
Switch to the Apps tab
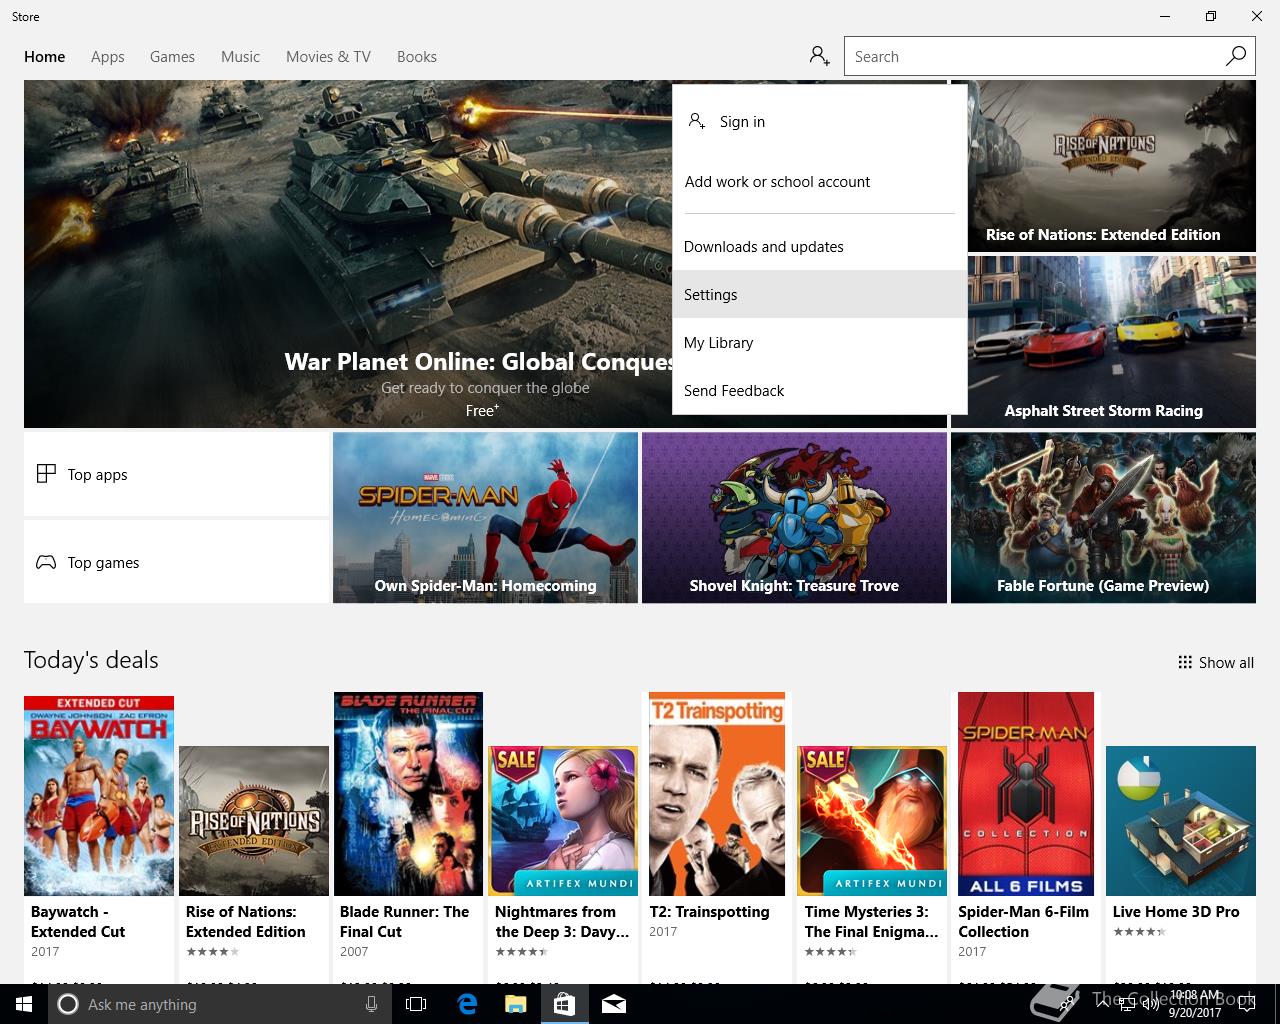click(x=108, y=57)
